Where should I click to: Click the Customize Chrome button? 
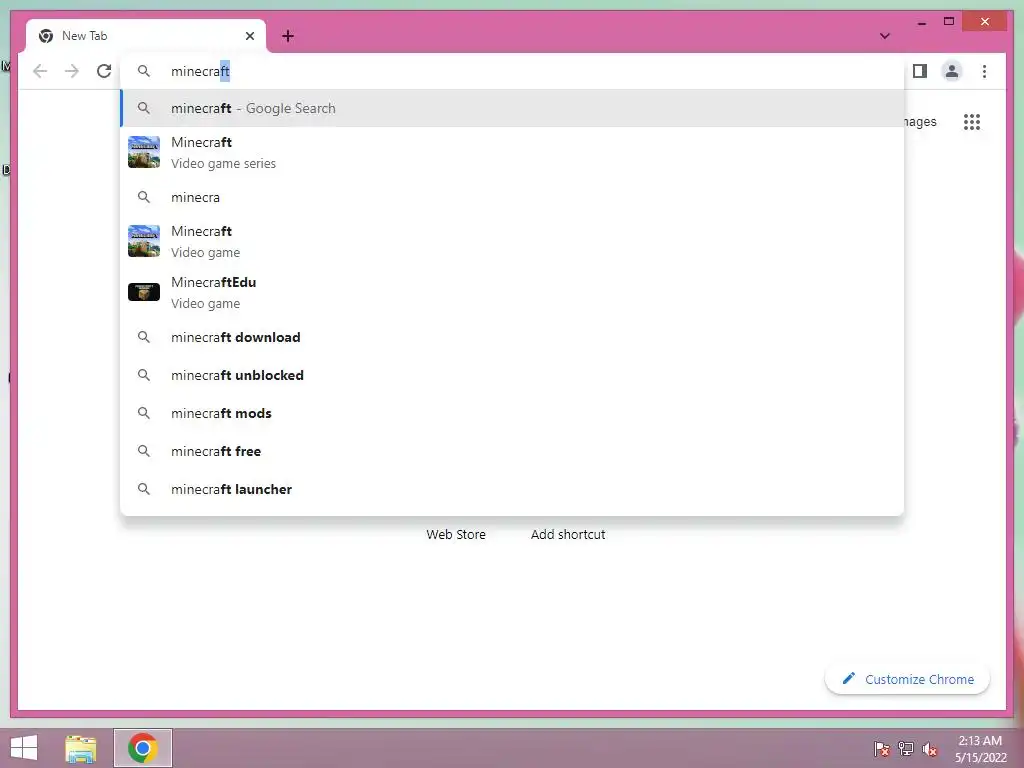[907, 679]
